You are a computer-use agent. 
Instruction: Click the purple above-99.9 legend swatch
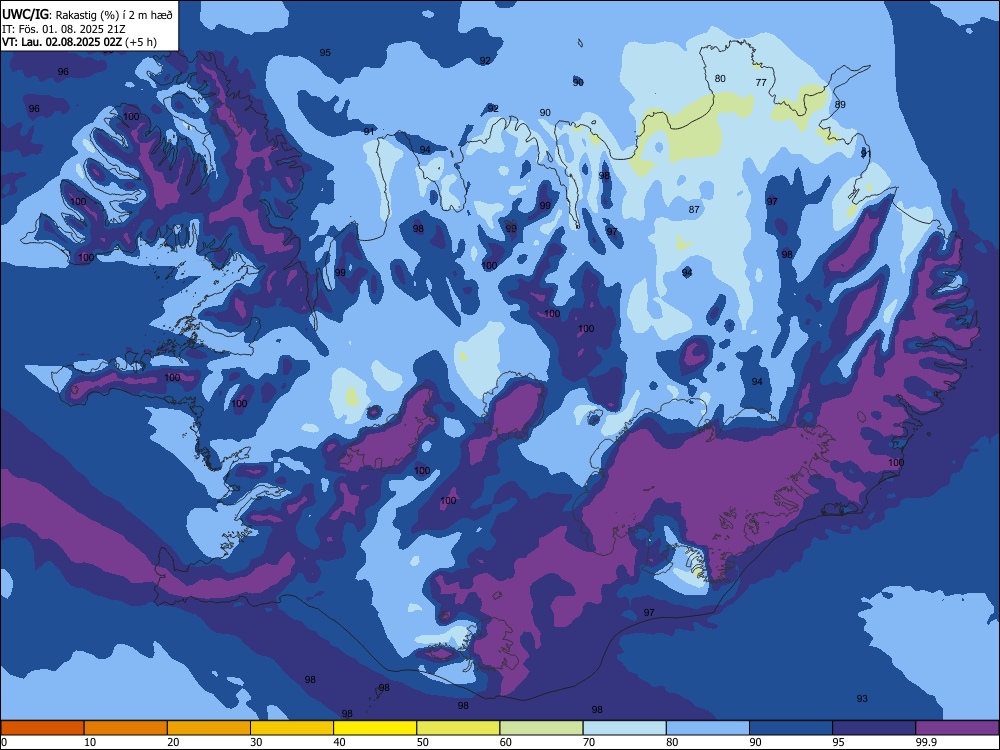click(x=957, y=728)
